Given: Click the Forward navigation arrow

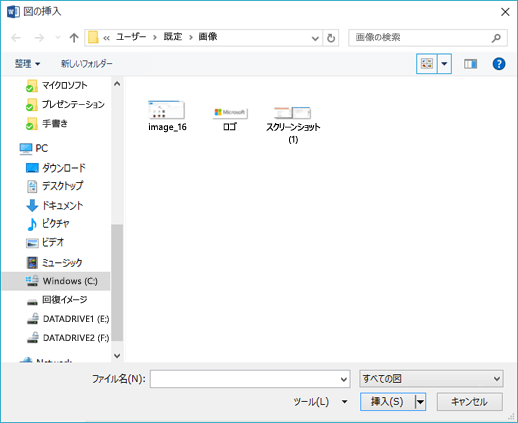Looking at the screenshot, I should tap(39, 38).
